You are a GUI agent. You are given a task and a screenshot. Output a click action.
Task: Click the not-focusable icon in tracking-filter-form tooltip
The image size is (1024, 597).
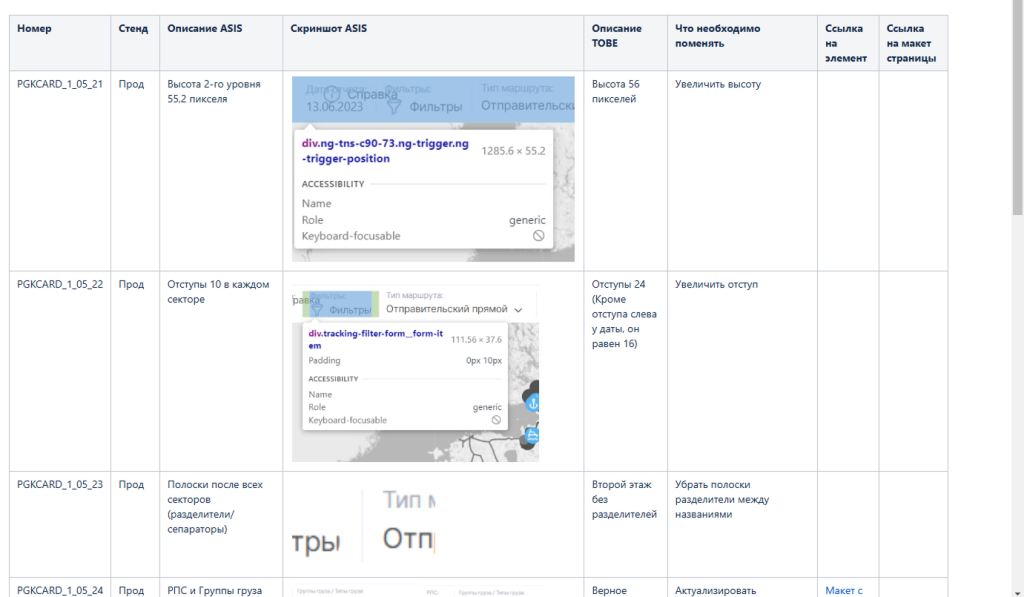[x=494, y=420]
